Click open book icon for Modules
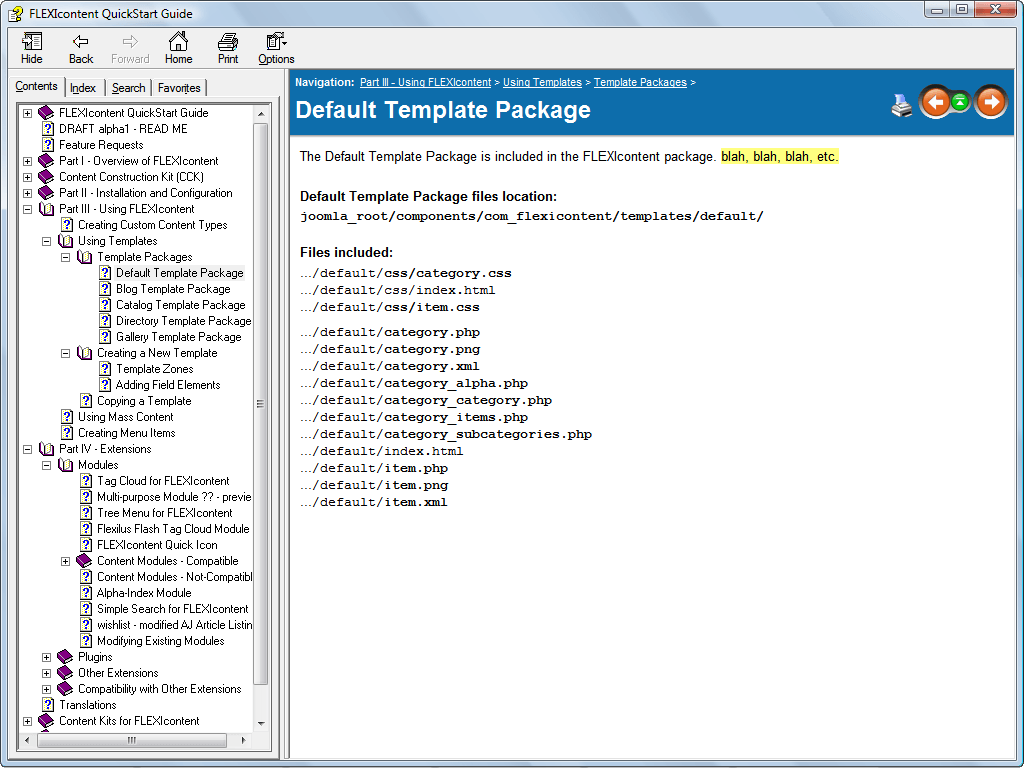Screen dimensions: 1024x768 click(x=65, y=465)
